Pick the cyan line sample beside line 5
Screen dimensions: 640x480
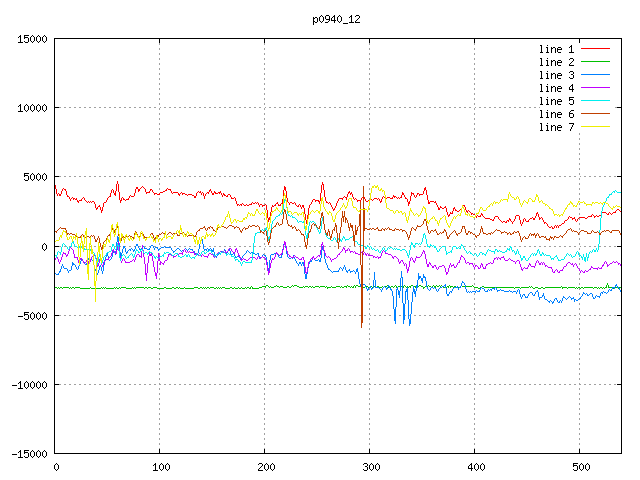(x=596, y=101)
